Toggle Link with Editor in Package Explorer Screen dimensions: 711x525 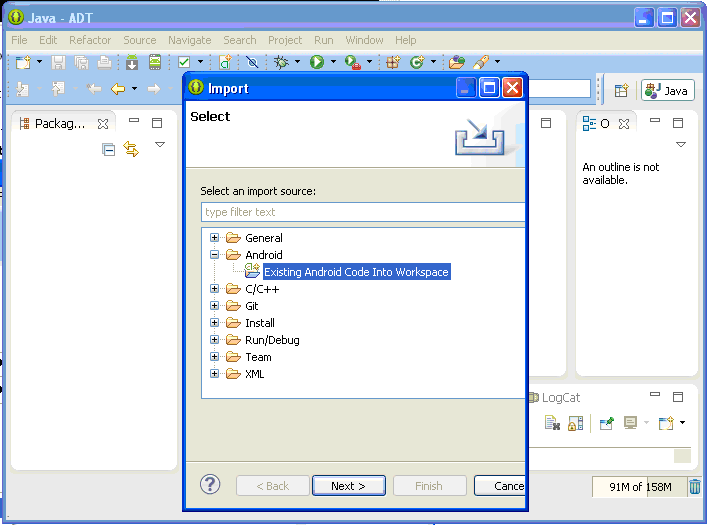131,149
